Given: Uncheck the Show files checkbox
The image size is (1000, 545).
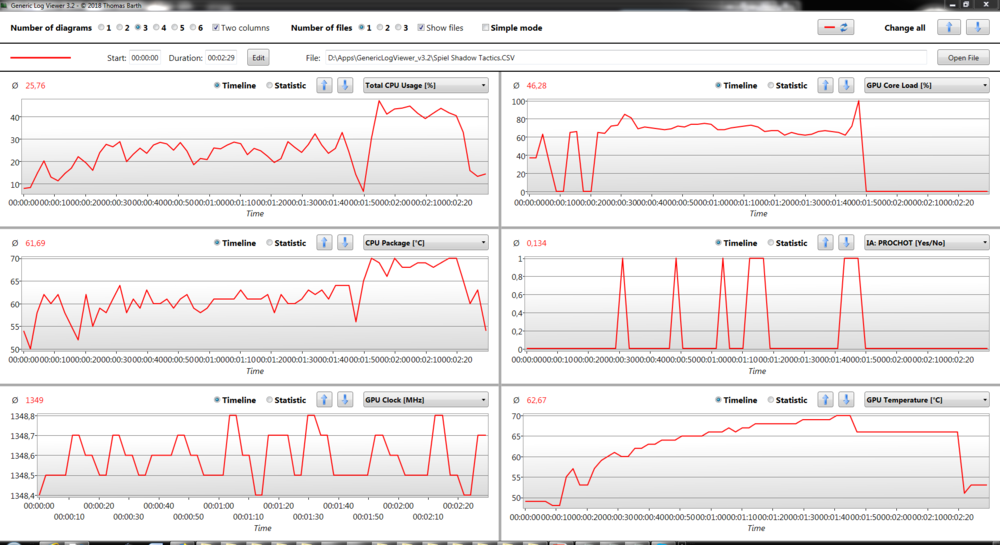Looking at the screenshot, I should [421, 28].
